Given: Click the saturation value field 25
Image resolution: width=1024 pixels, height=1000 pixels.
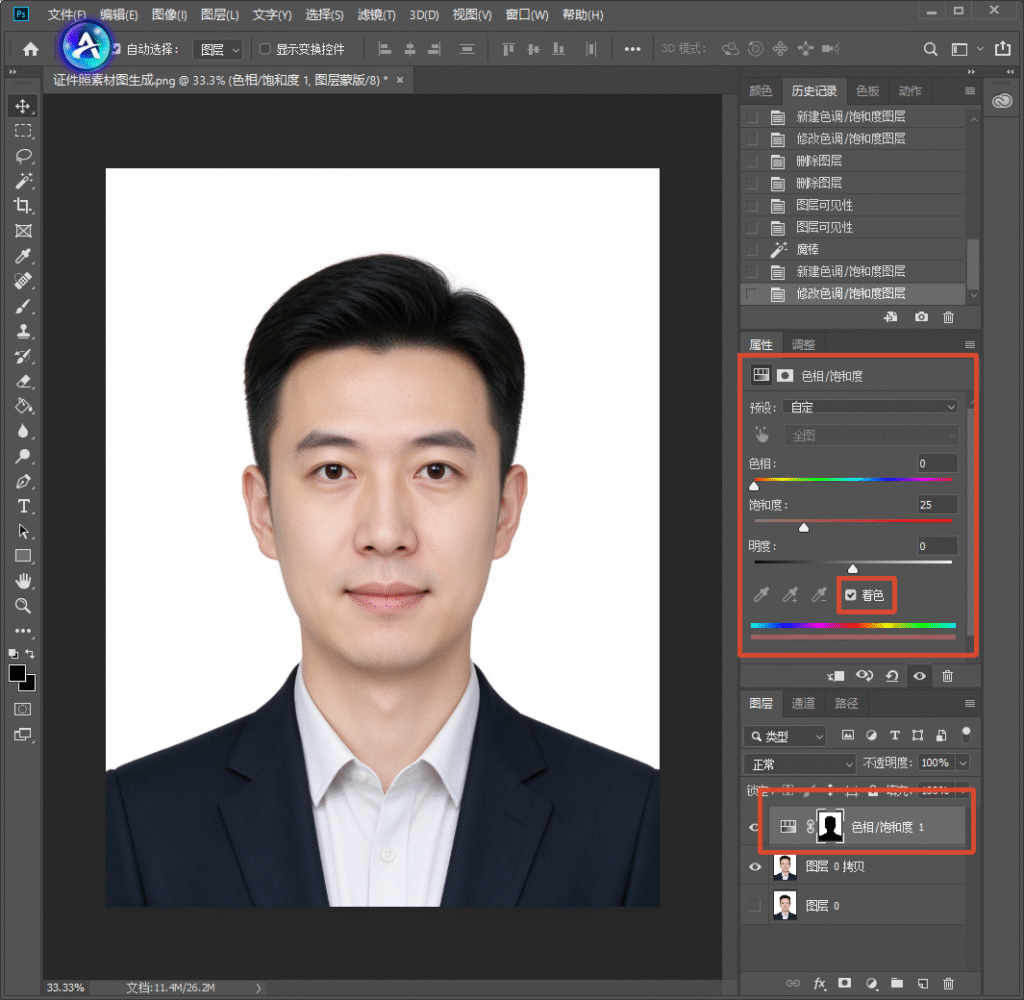Looking at the screenshot, I should [x=937, y=504].
